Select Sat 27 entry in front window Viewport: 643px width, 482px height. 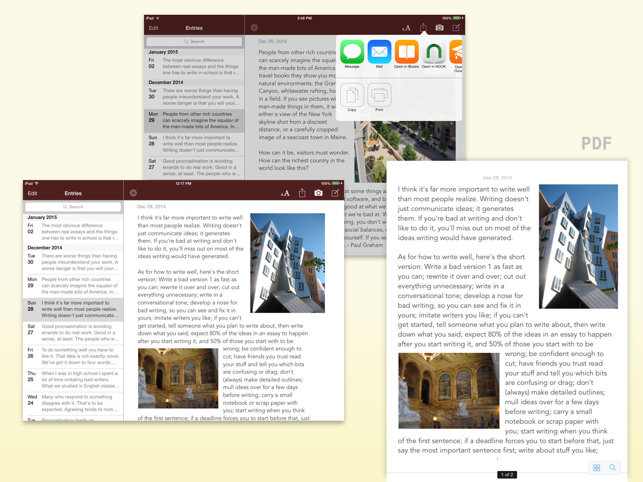(x=73, y=333)
